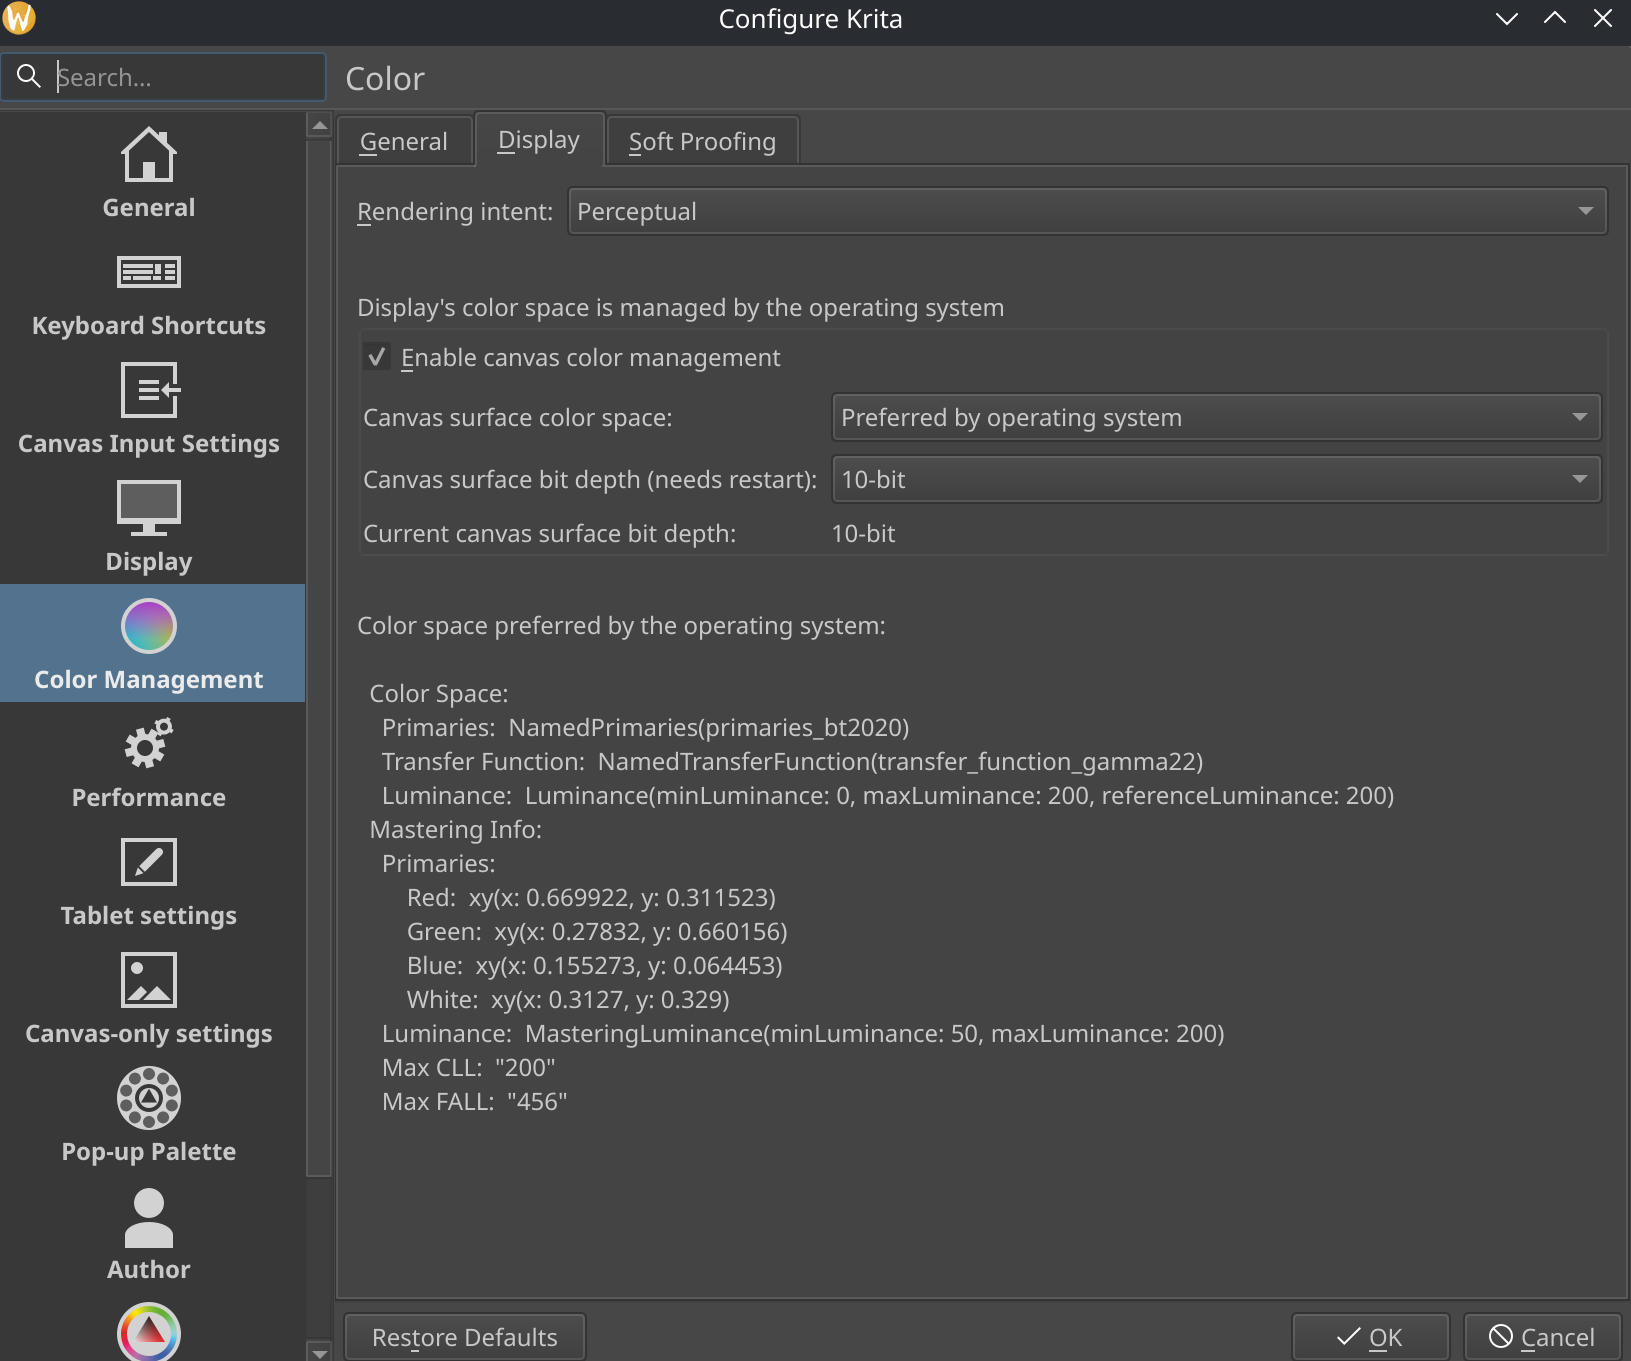
Task: Click the NamedPrimaries(primaries_bt2020) line
Action: click(x=646, y=727)
